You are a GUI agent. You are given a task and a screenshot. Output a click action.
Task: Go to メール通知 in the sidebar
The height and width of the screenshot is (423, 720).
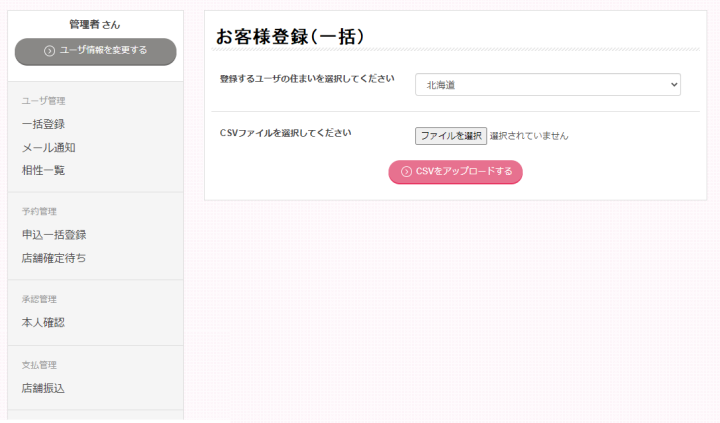pyautogui.click(x=48, y=147)
